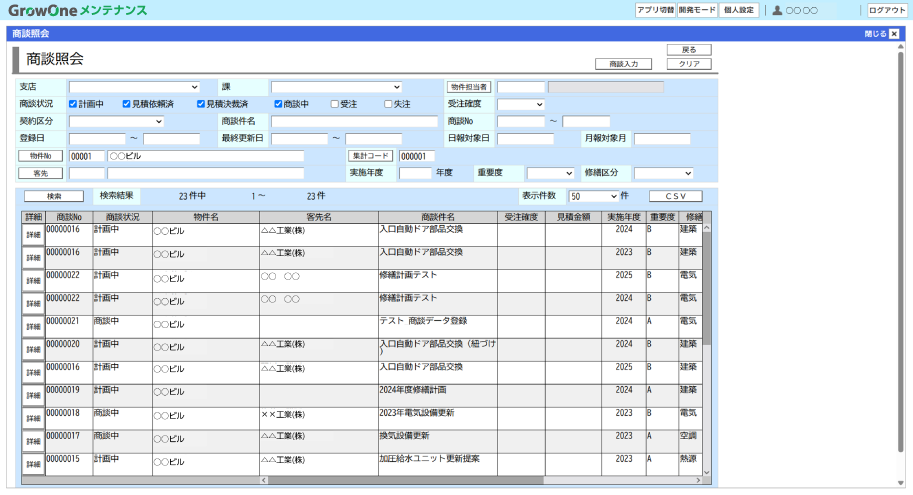
Task: Click the user profile icon
Action: (777, 10)
